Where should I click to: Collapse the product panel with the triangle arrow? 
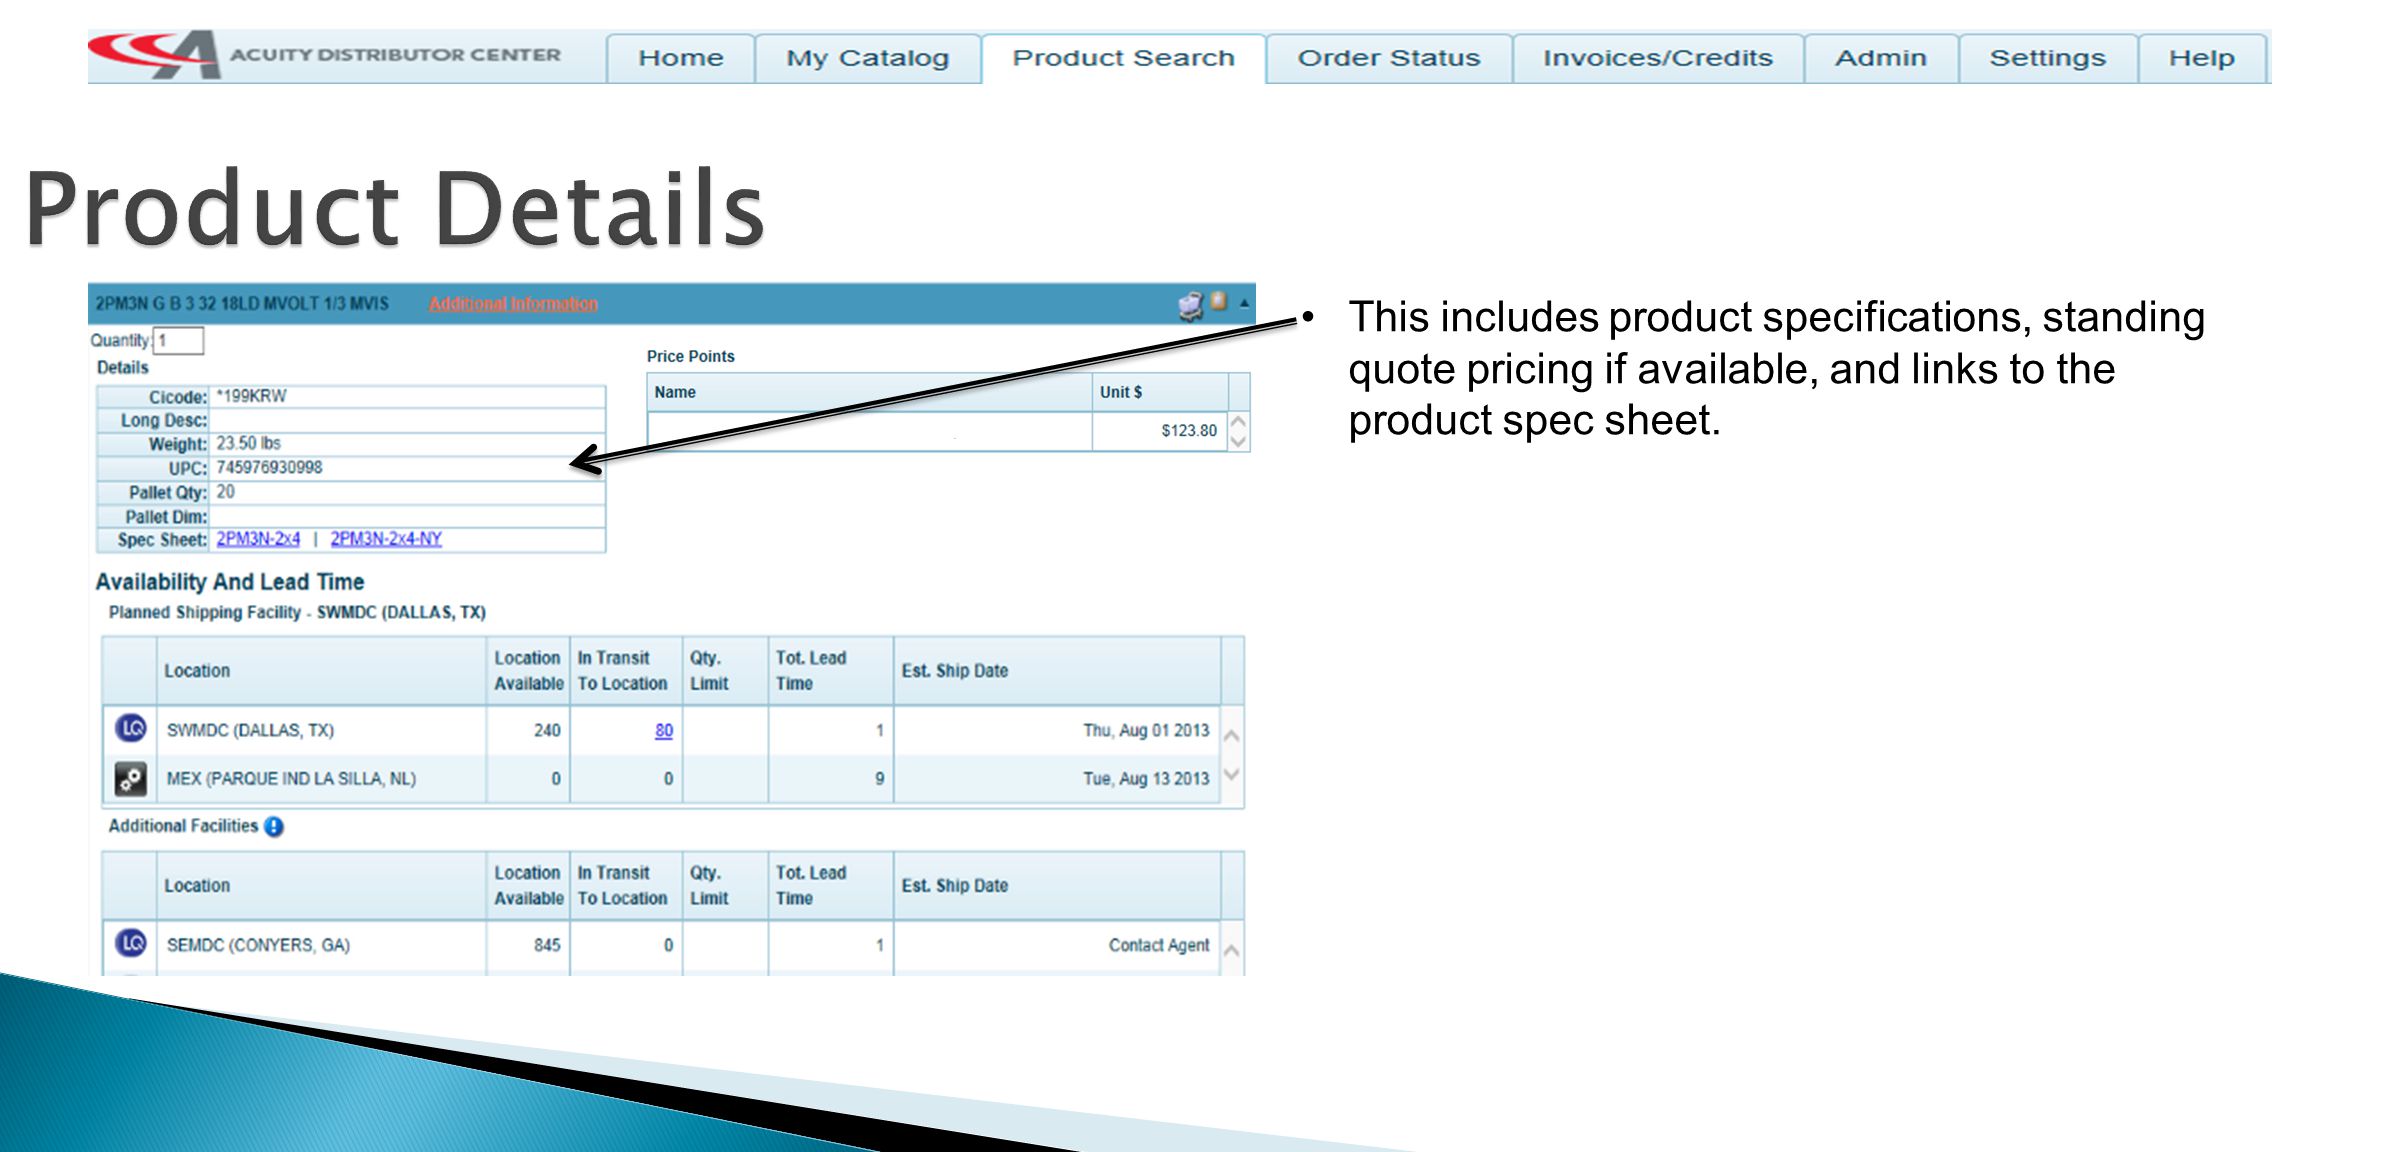tap(1244, 302)
